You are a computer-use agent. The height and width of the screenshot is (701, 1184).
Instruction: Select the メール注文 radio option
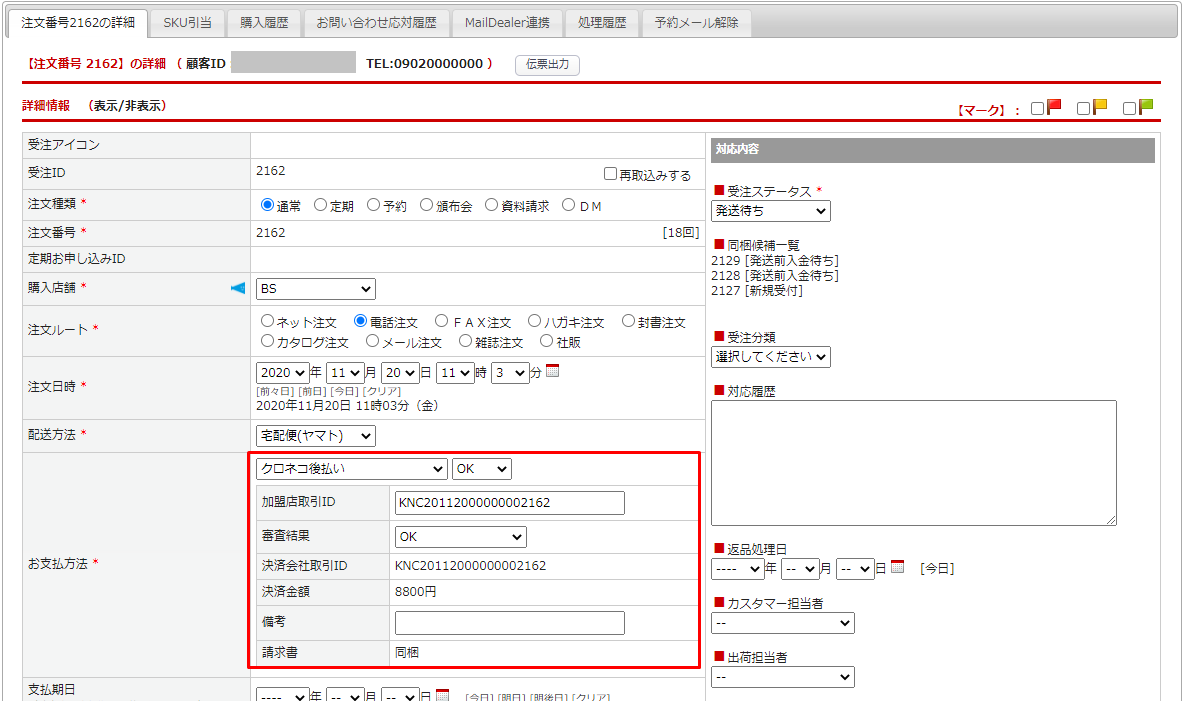[372, 341]
